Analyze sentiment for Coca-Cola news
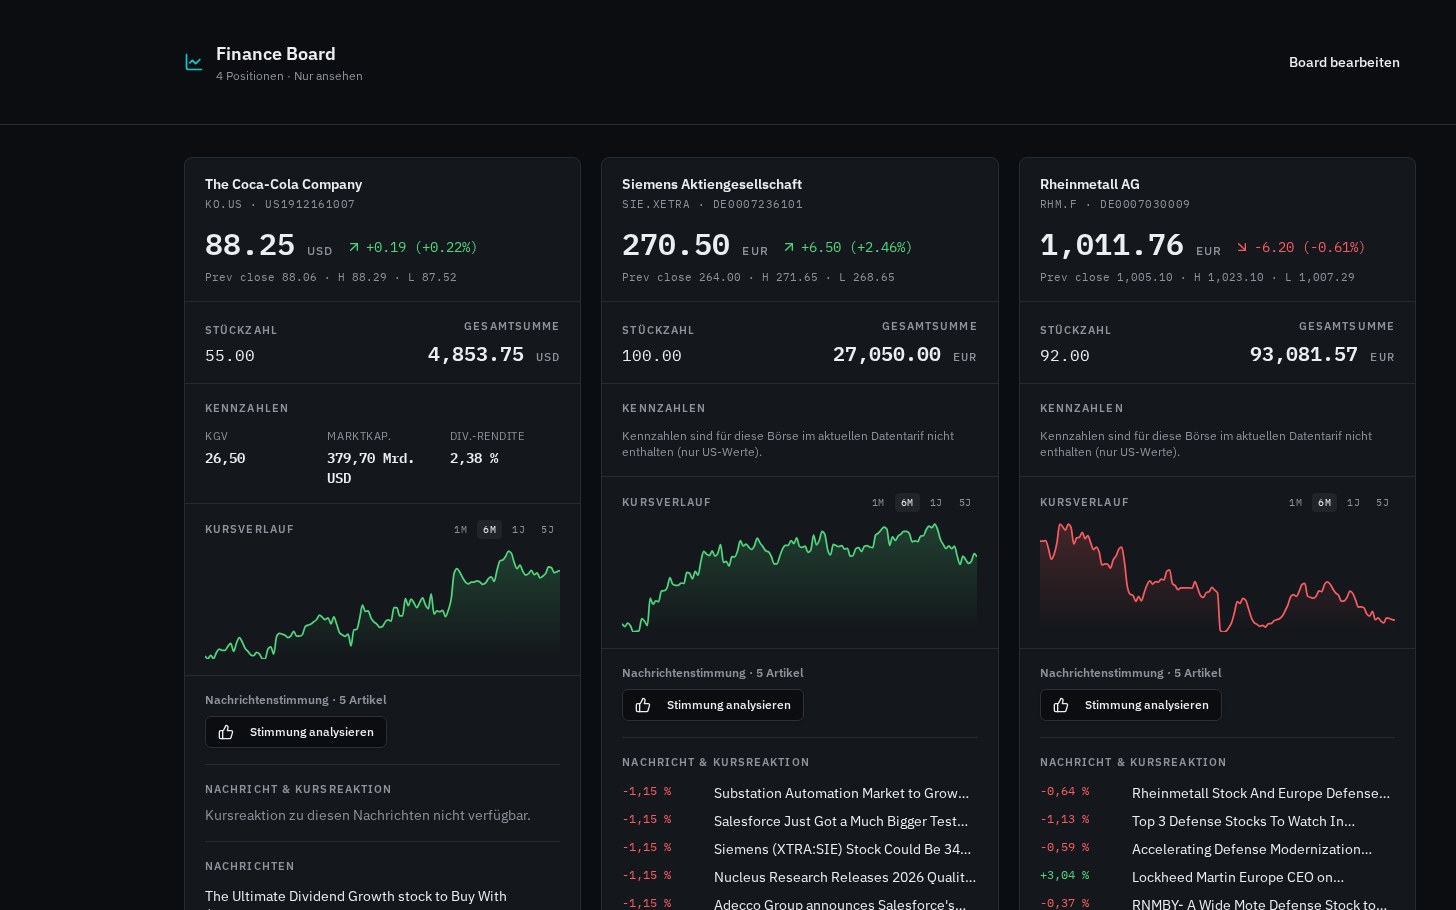The width and height of the screenshot is (1456, 910). tap(296, 732)
